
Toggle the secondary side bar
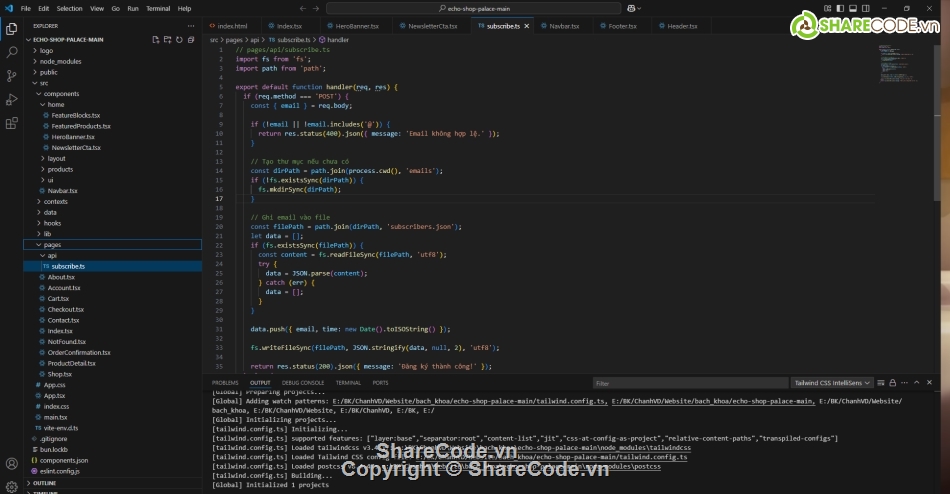tap(866, 8)
